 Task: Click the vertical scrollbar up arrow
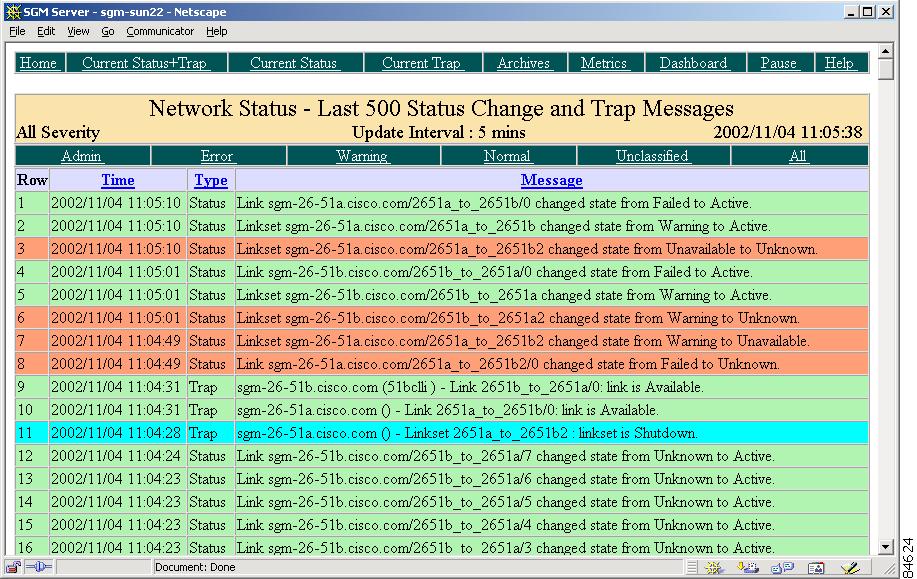tap(885, 51)
